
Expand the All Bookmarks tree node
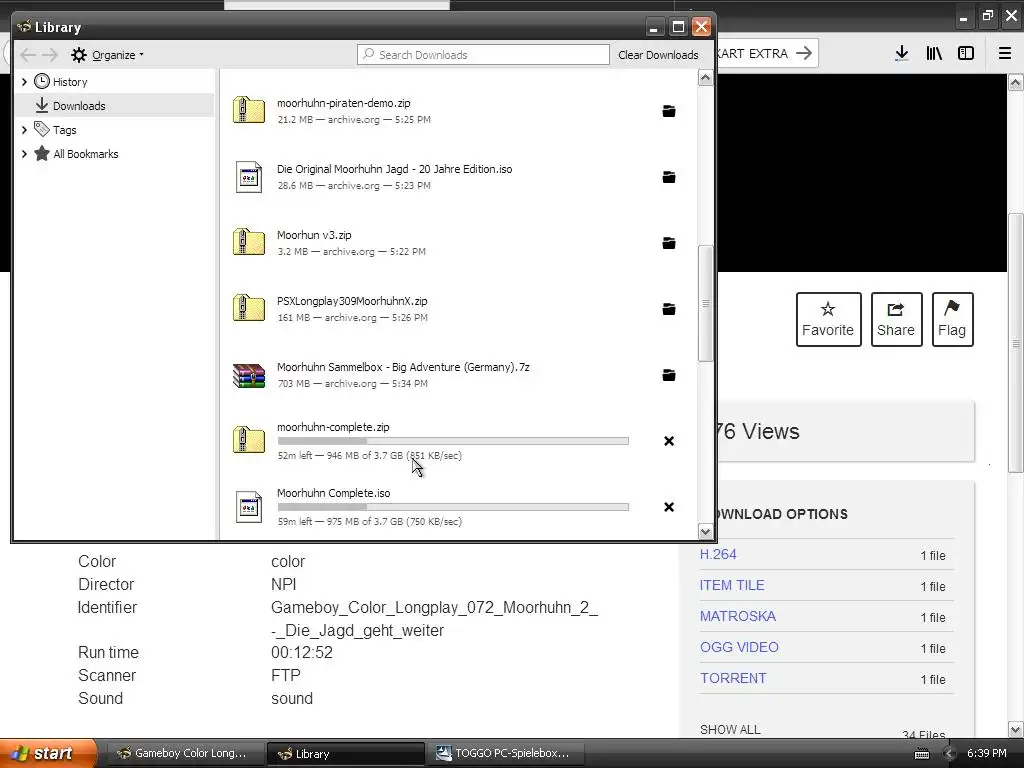click(x=24, y=154)
